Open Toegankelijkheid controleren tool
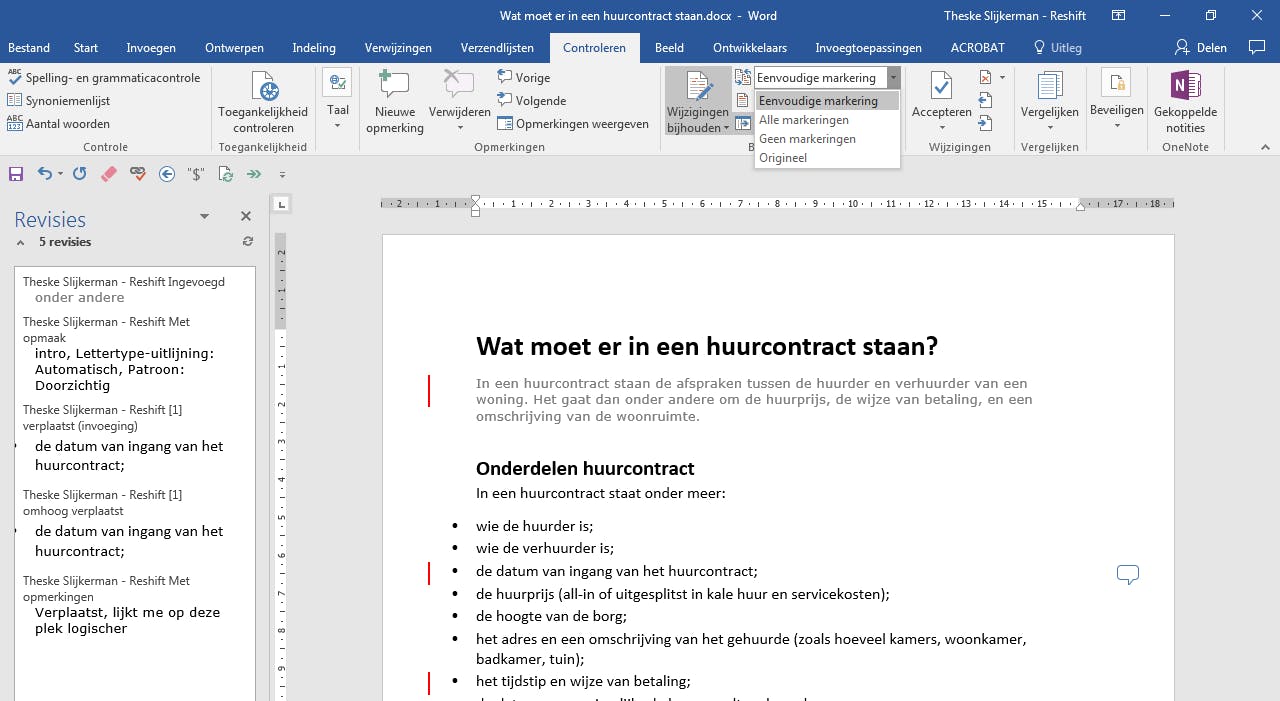This screenshot has height=701, width=1280. [x=263, y=103]
